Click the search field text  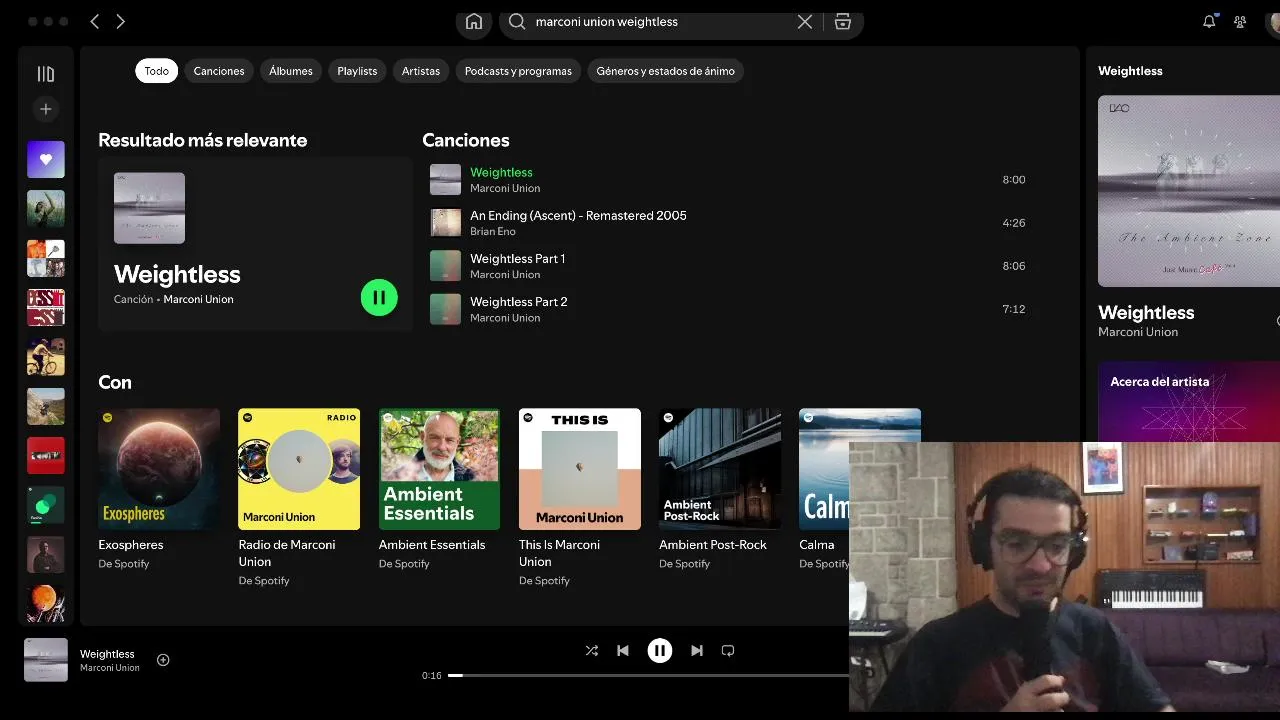(606, 22)
